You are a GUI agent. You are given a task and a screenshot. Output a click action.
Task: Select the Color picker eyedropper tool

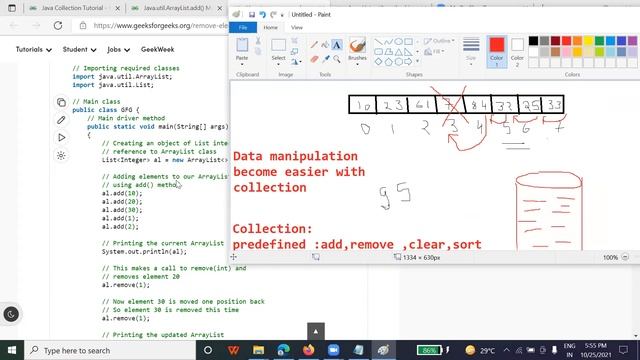click(325, 59)
